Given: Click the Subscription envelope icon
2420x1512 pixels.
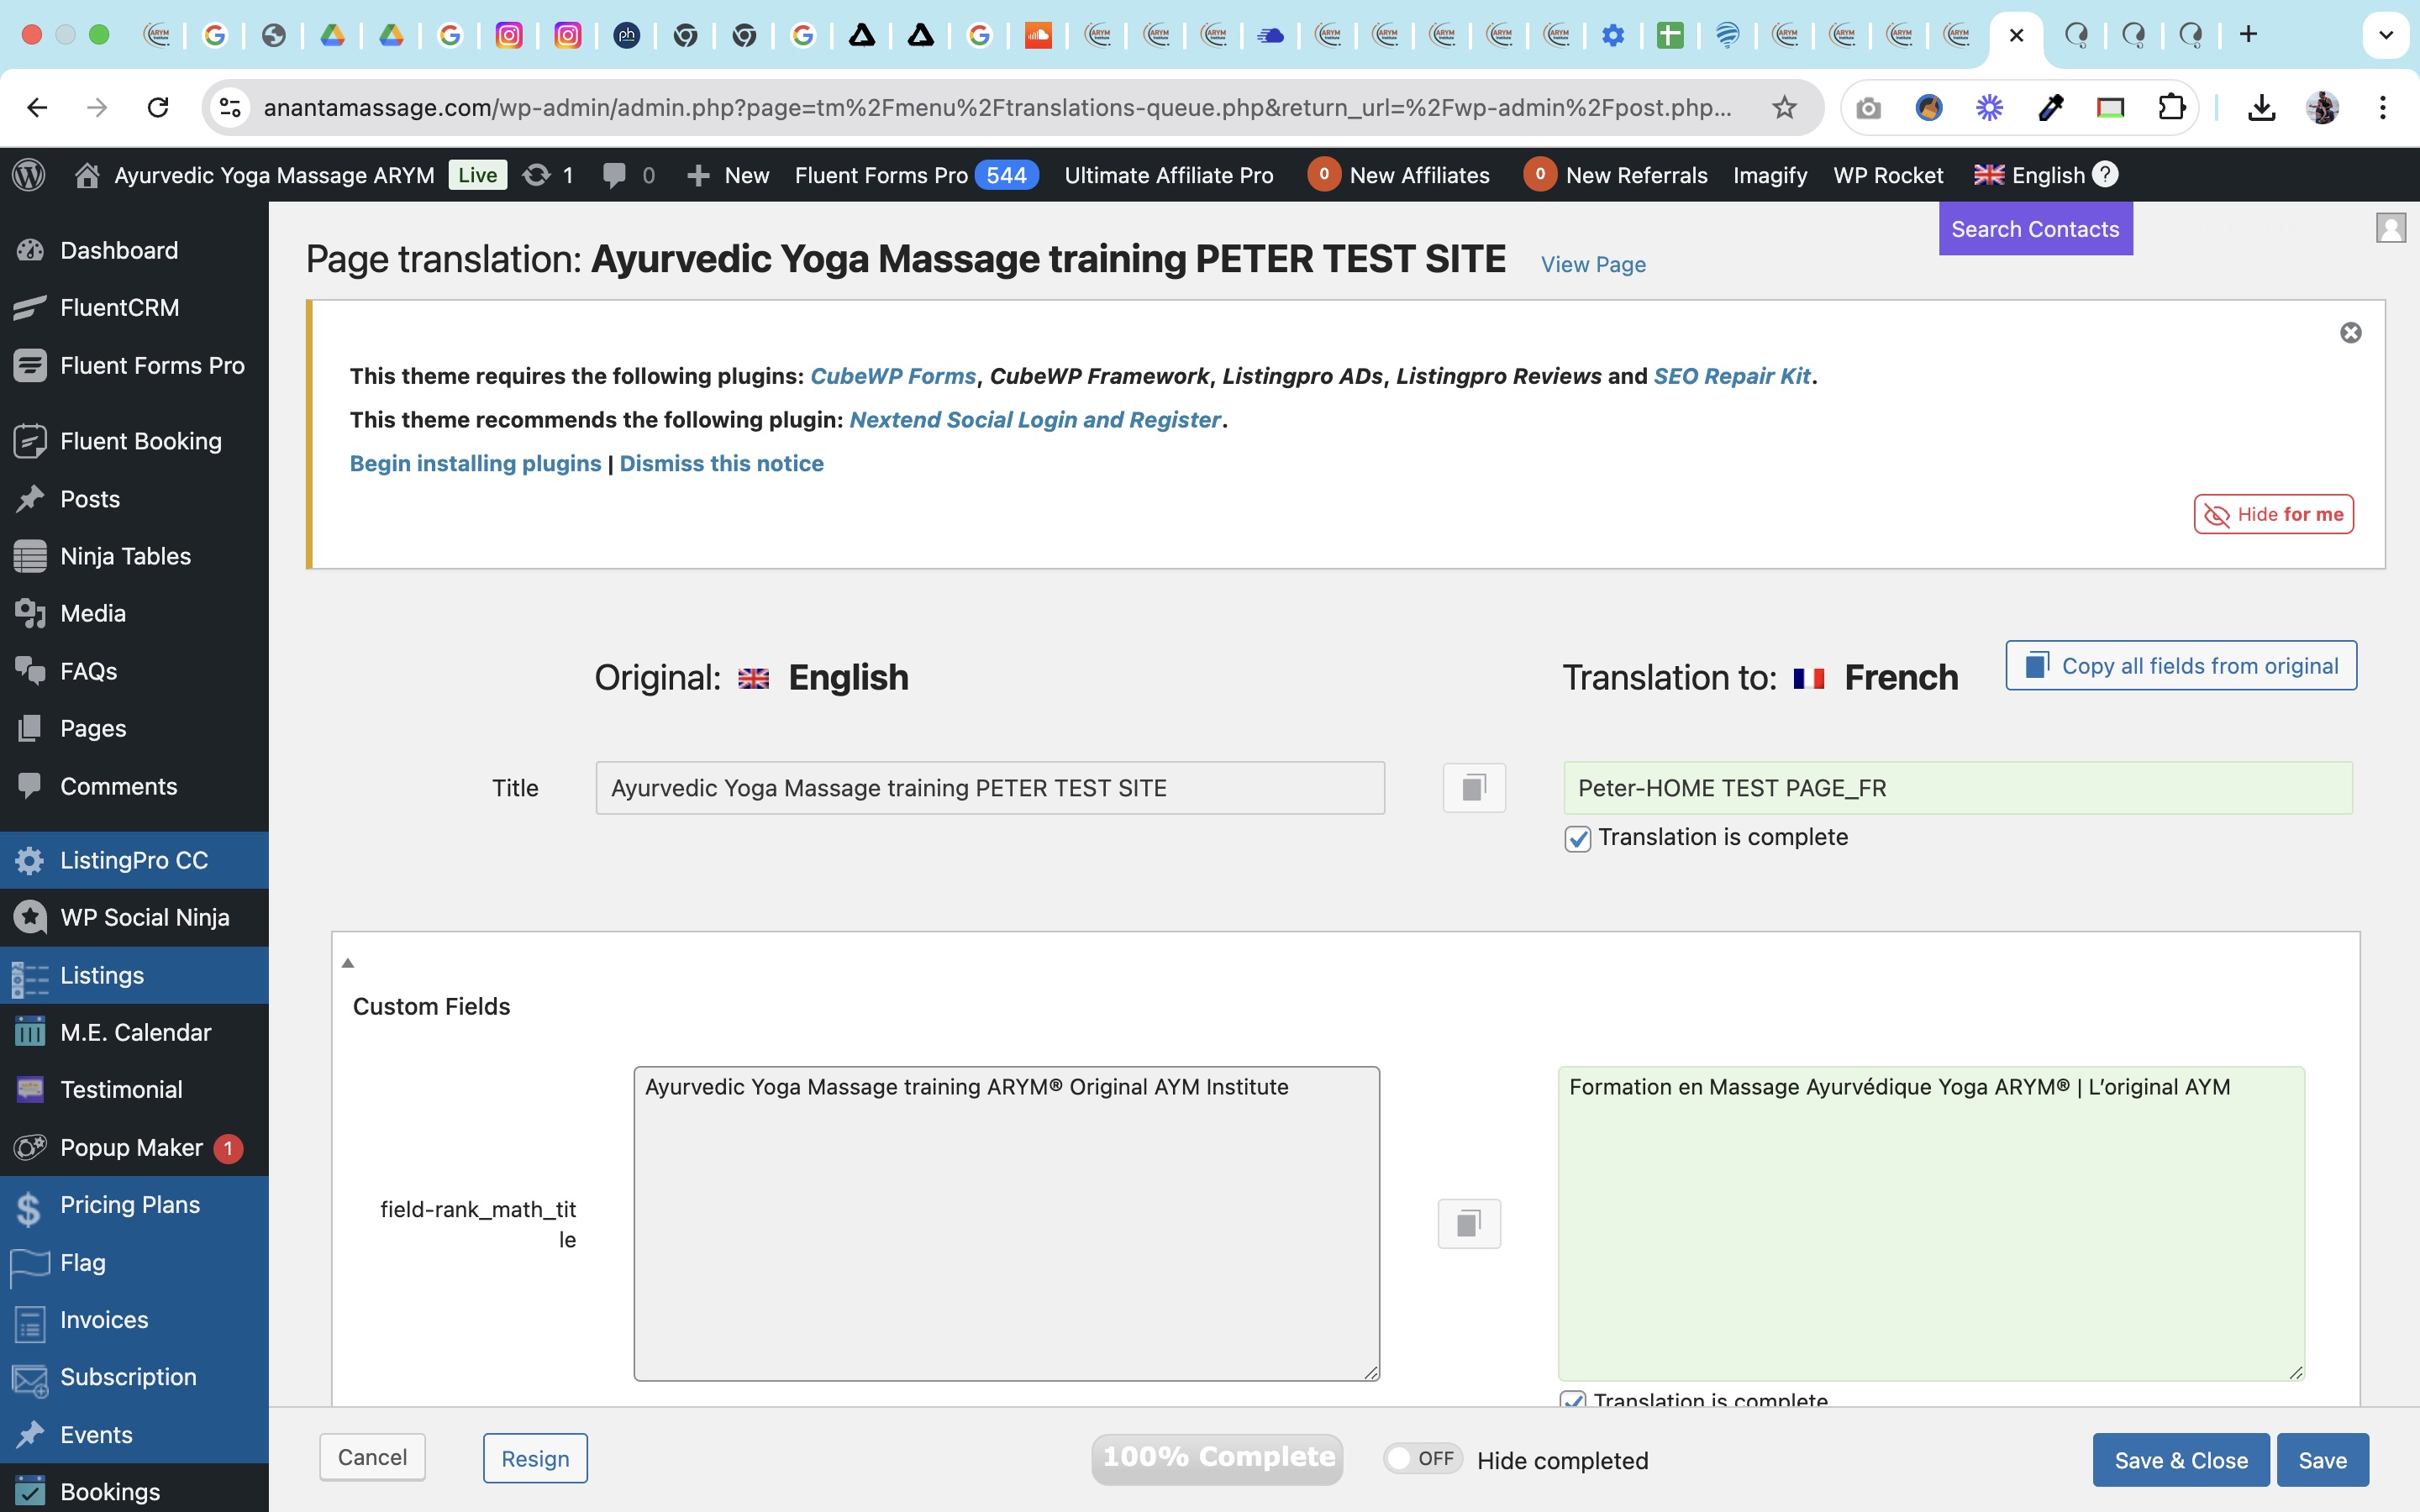Looking at the screenshot, I should point(30,1379).
